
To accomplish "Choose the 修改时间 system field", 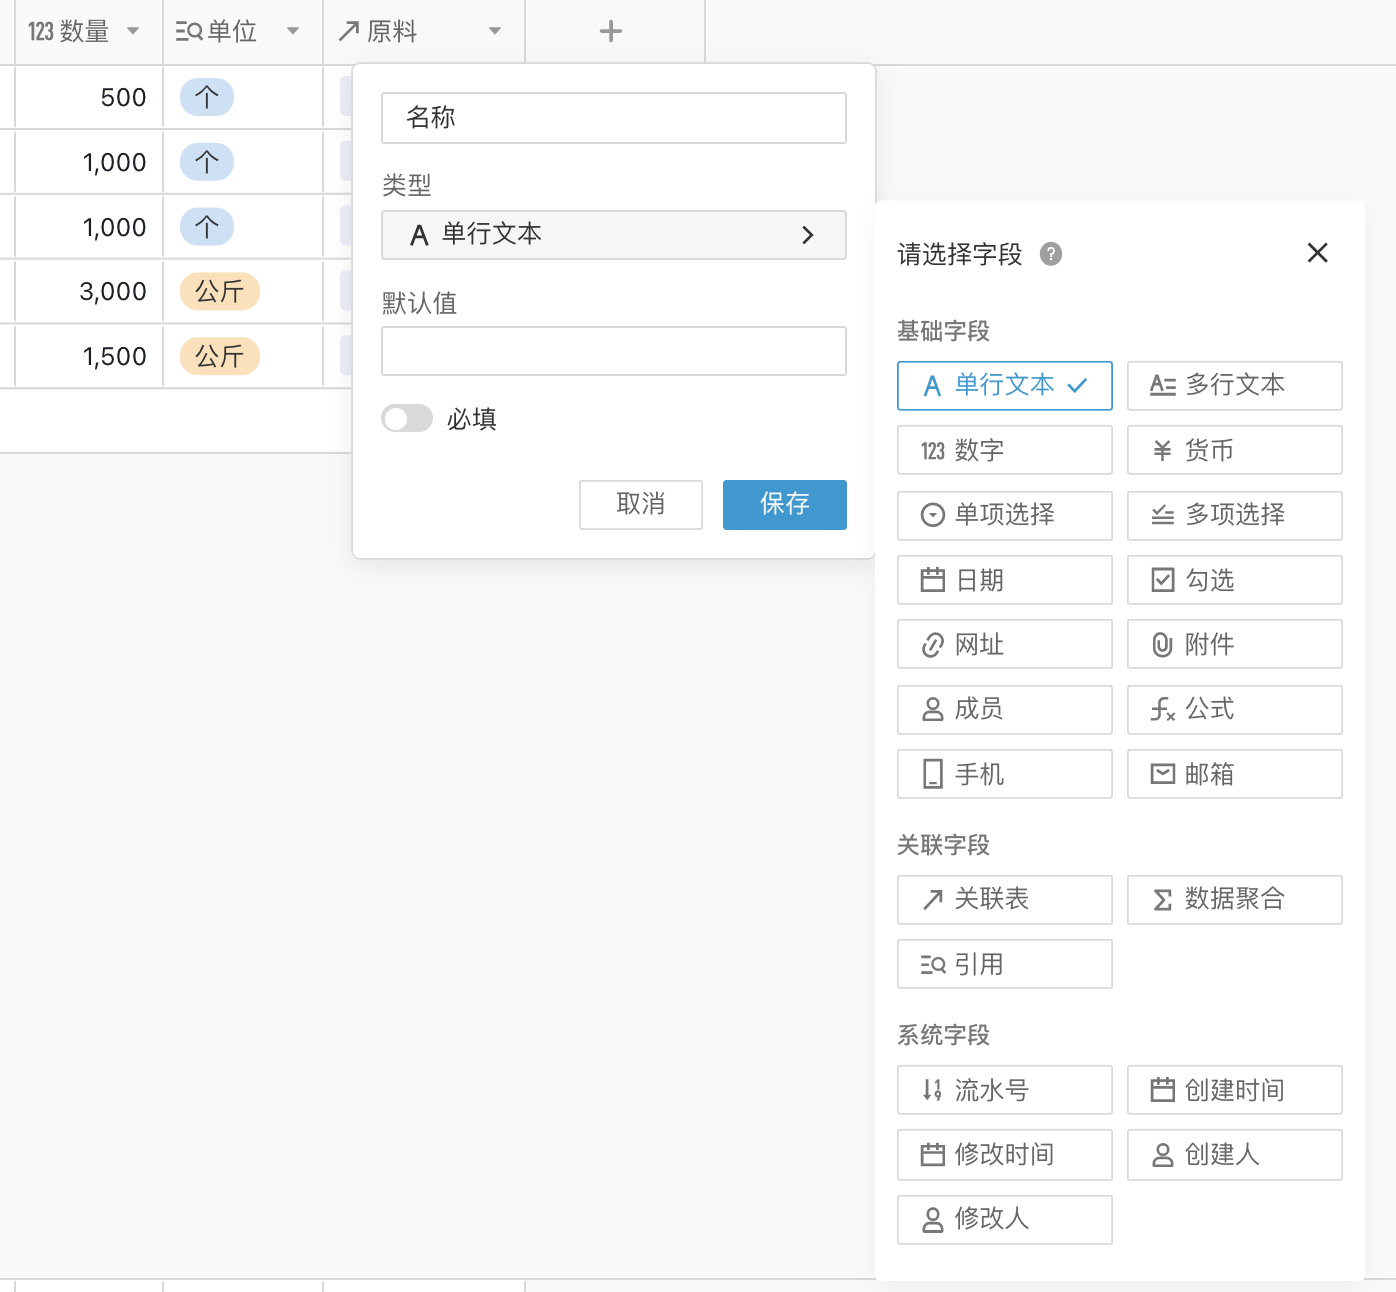I will click(1005, 1155).
